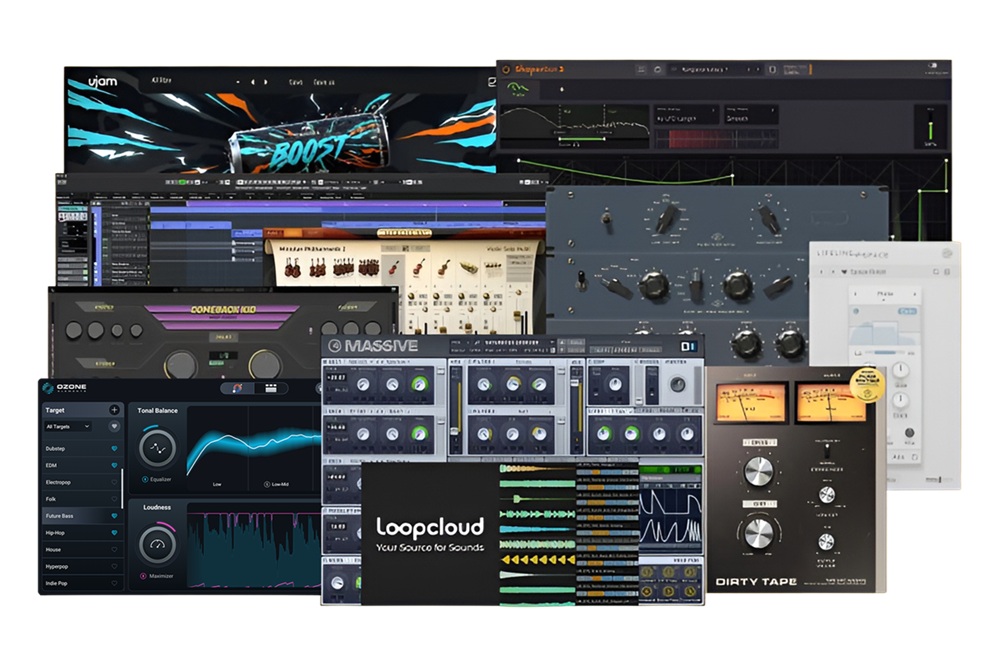Viewport: 1000px width, 666px height.
Task: Click the Drive knob on Dirty Tape
Action: 758,473
